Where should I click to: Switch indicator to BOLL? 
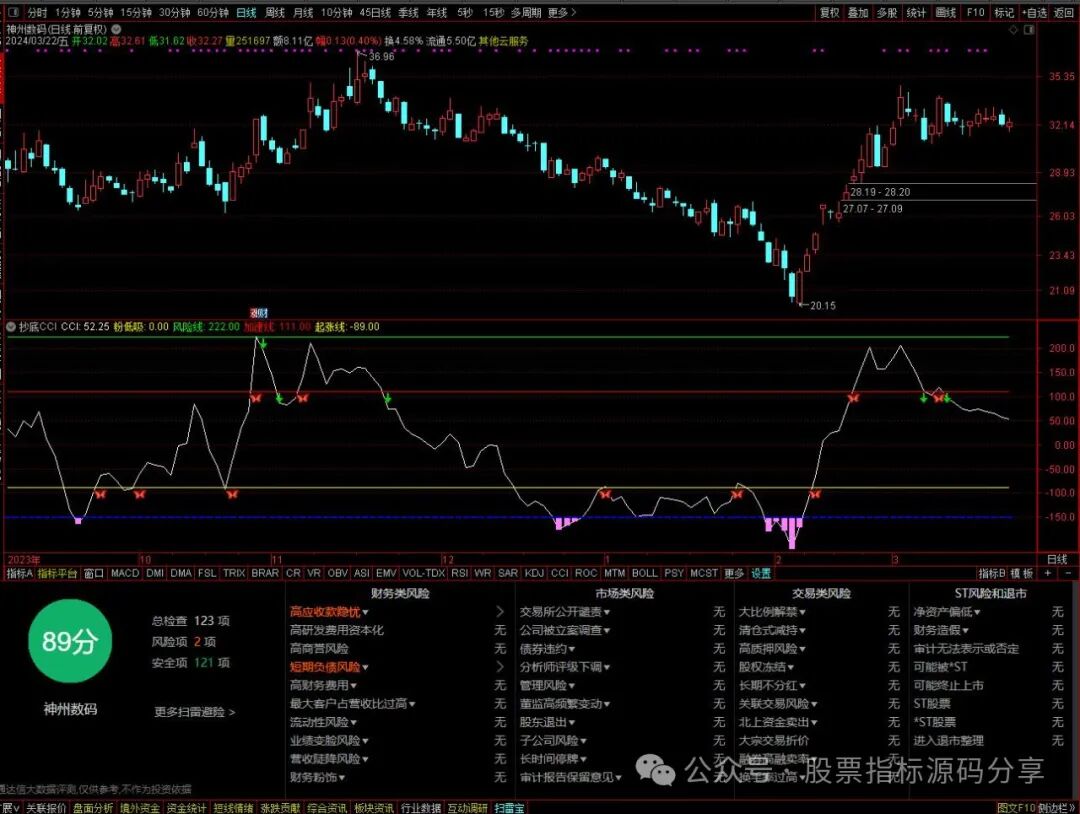point(645,573)
